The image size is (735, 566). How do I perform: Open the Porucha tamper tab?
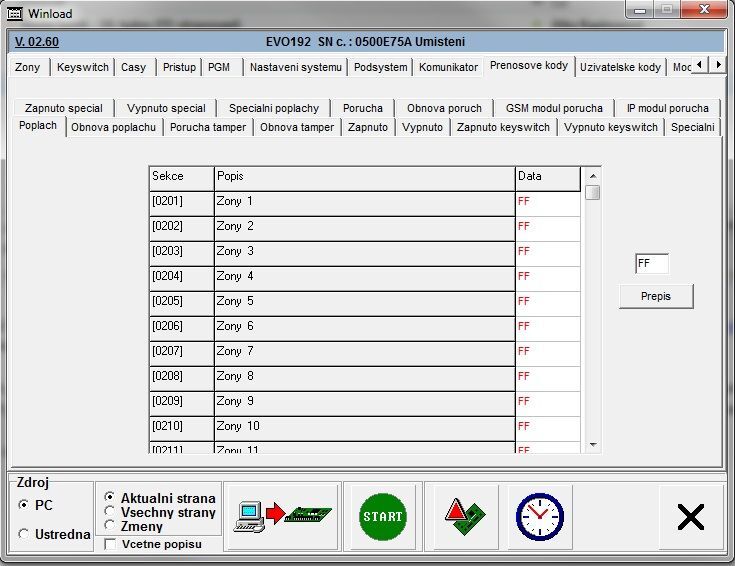(207, 127)
